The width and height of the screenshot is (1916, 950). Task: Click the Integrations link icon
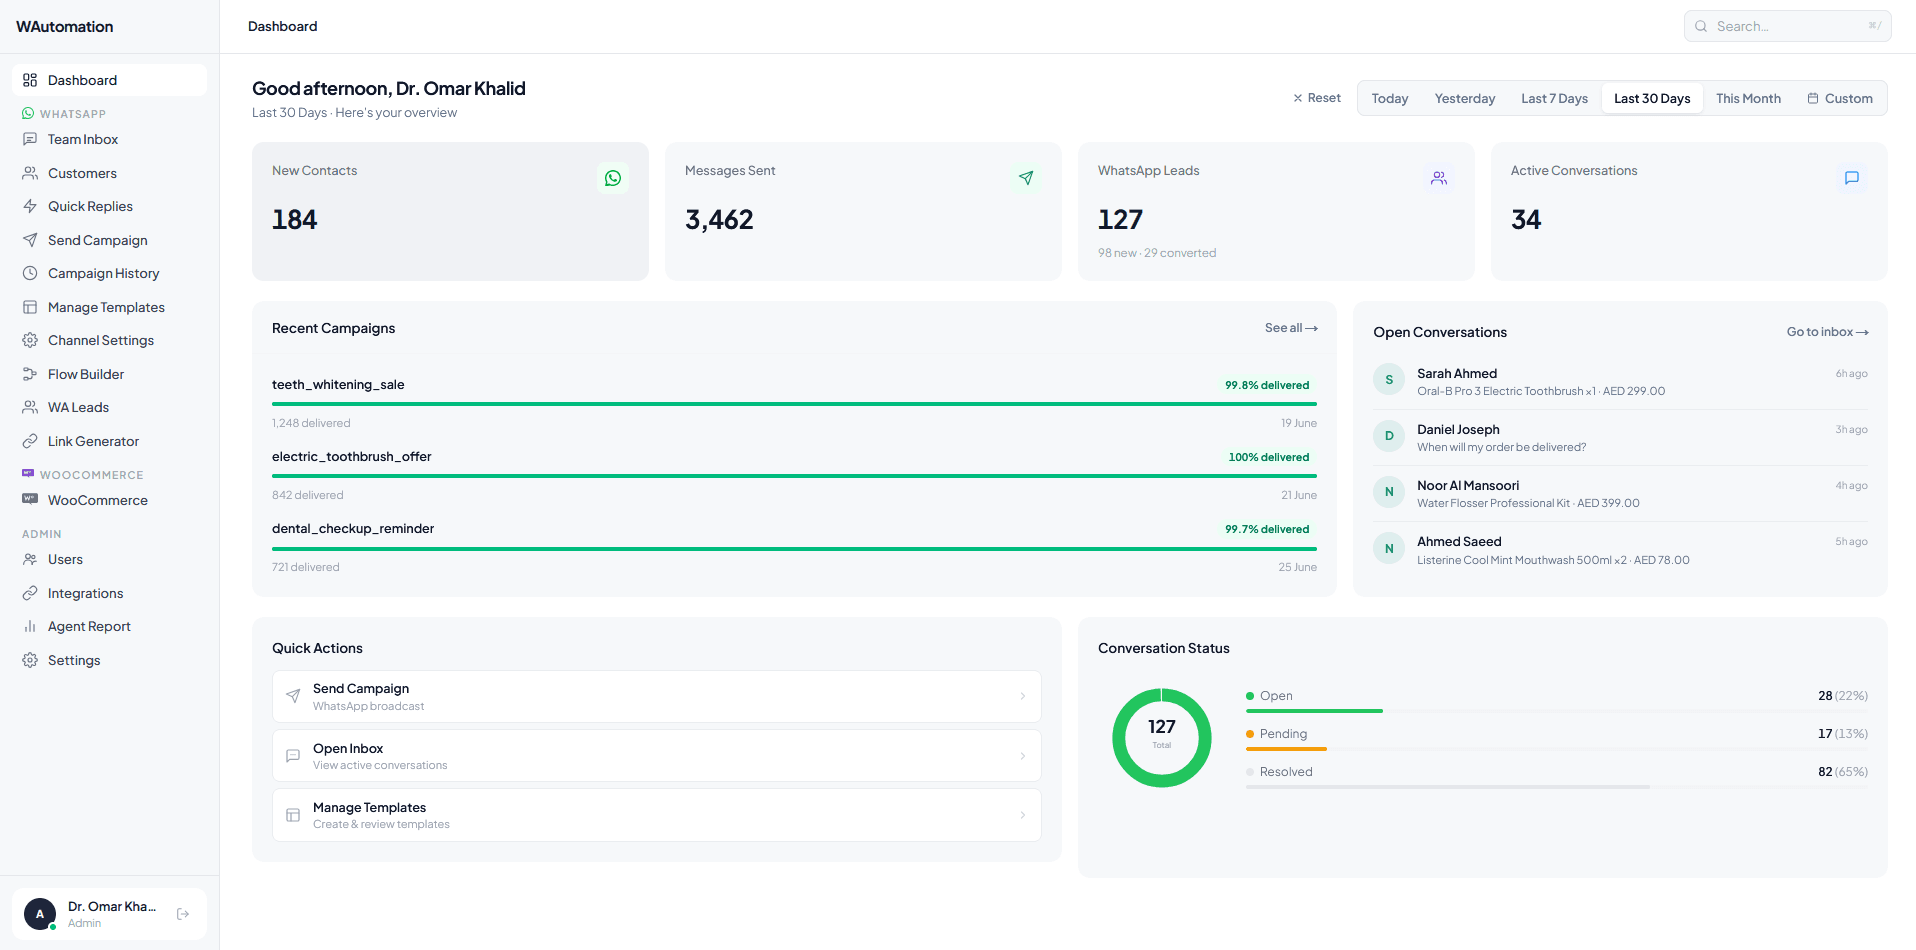tap(30, 593)
